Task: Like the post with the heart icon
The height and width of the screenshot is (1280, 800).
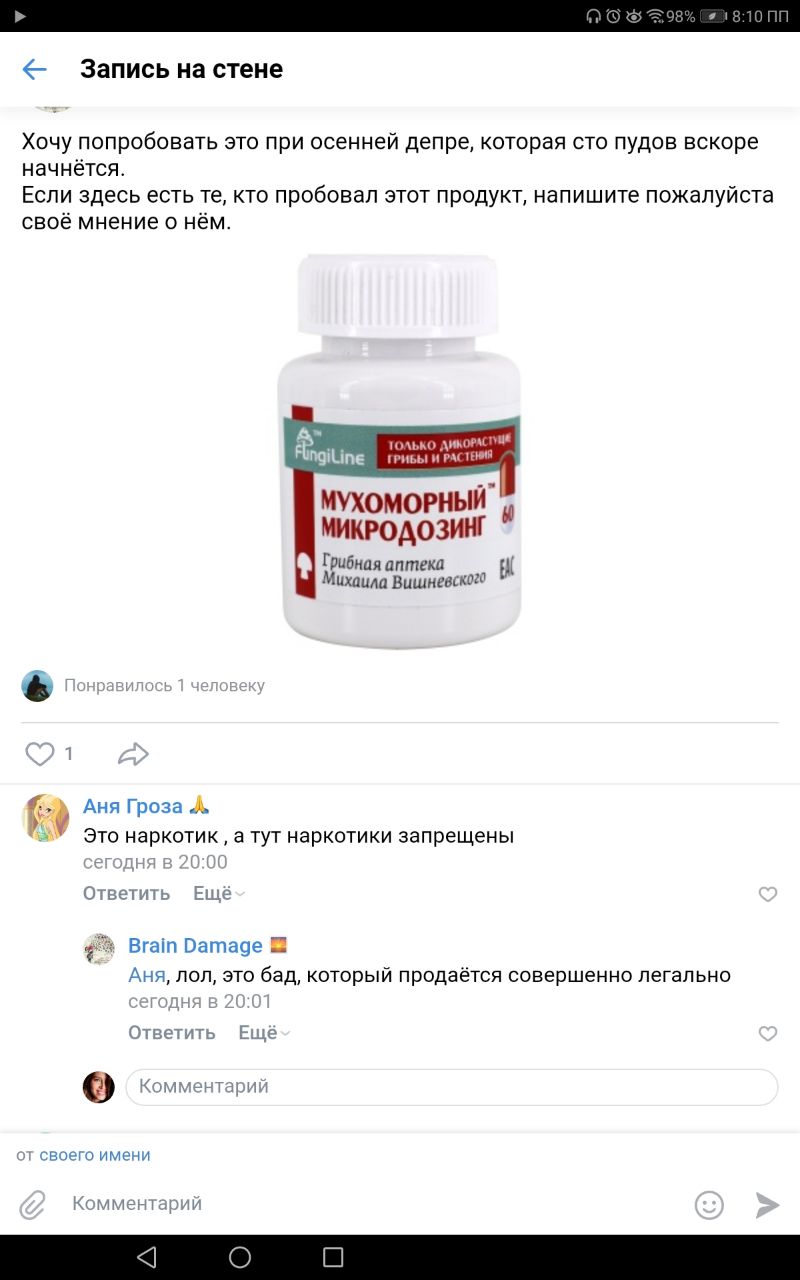Action: tap(39, 754)
